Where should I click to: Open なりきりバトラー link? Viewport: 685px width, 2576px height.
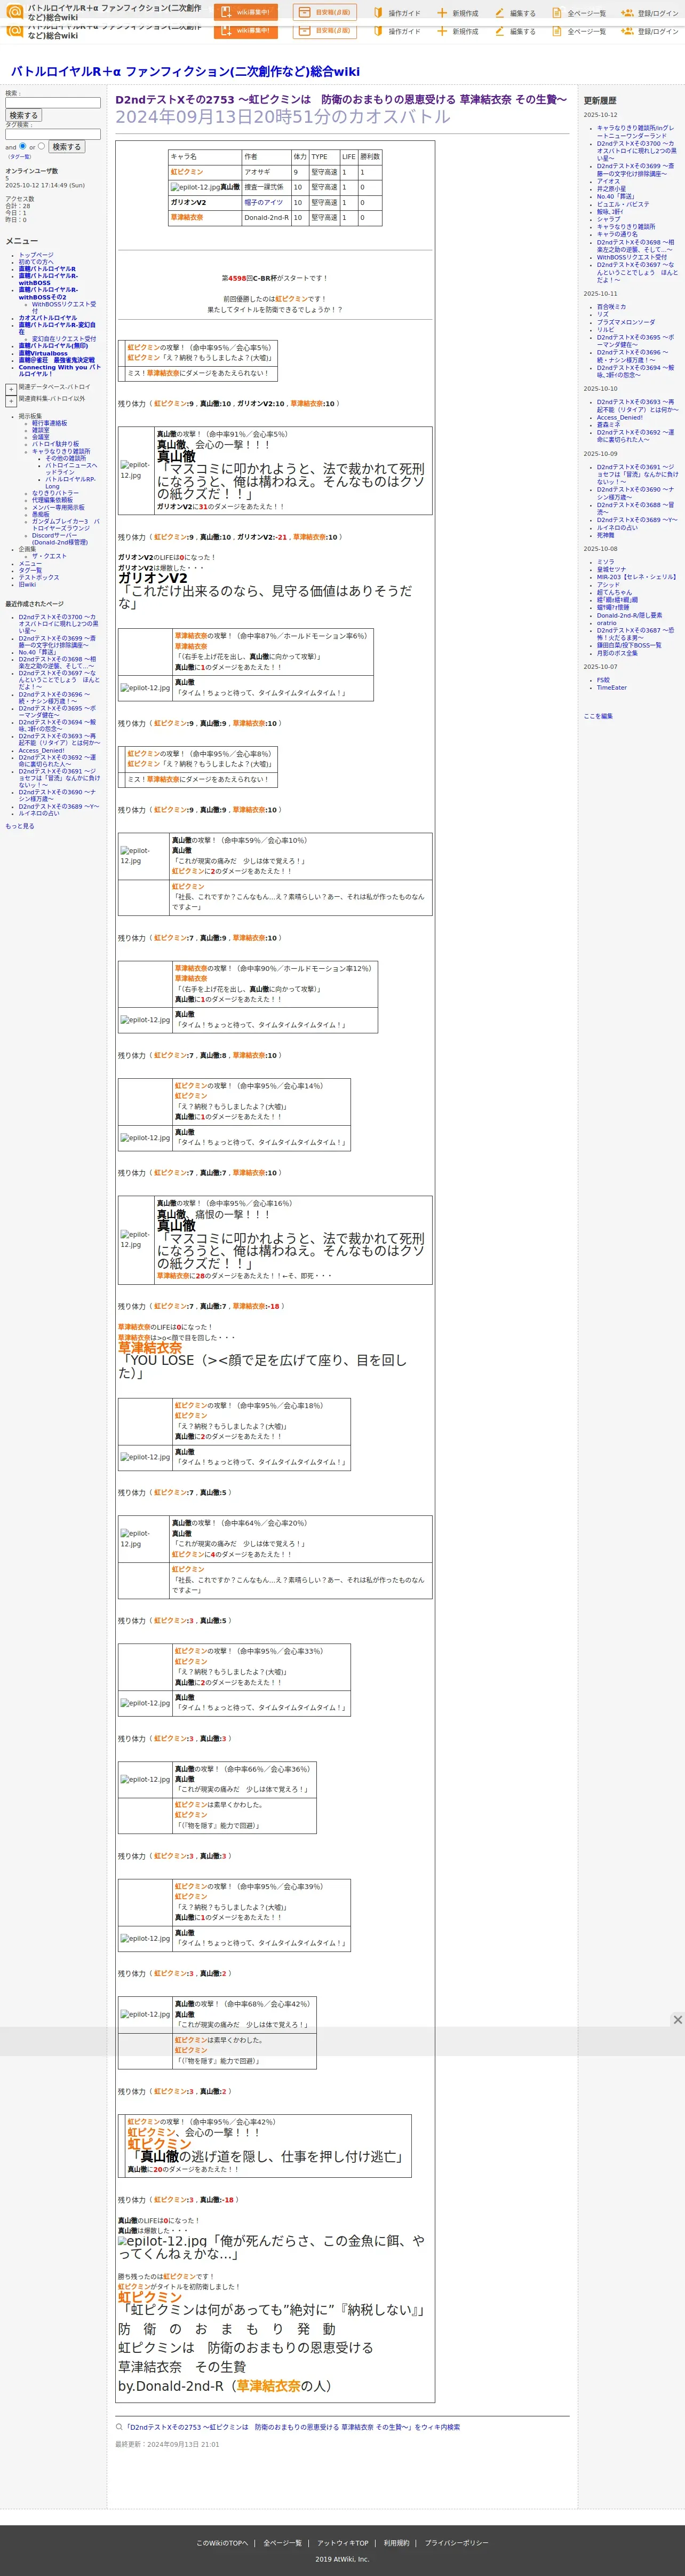coord(54,493)
